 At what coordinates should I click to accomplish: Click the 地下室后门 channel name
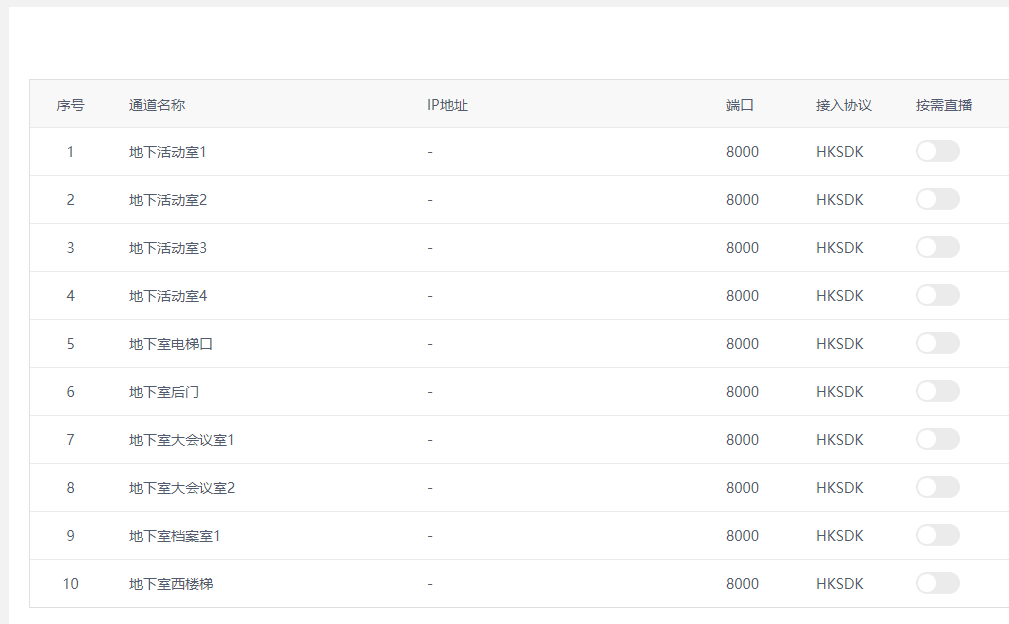pos(164,392)
